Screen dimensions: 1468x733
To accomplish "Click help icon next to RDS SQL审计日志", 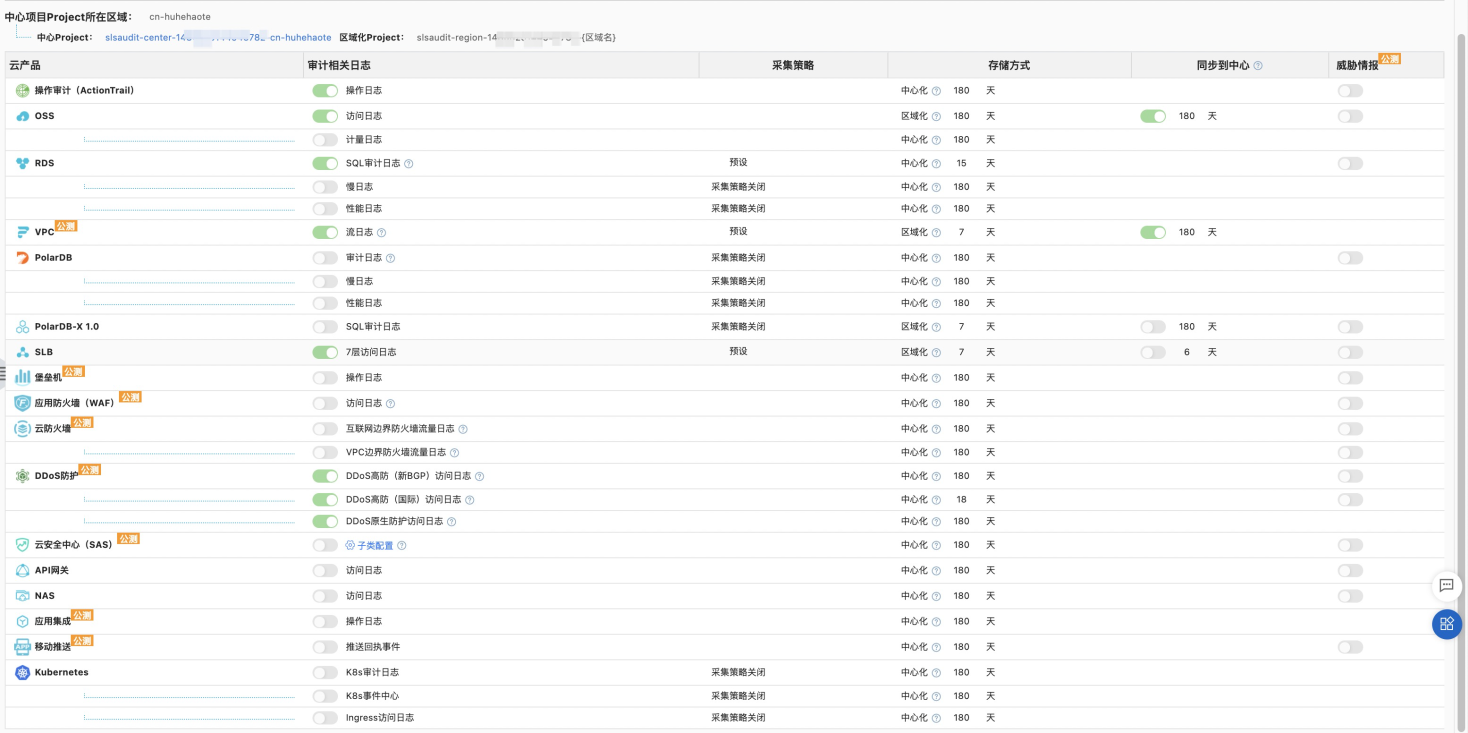I will pos(409,164).
